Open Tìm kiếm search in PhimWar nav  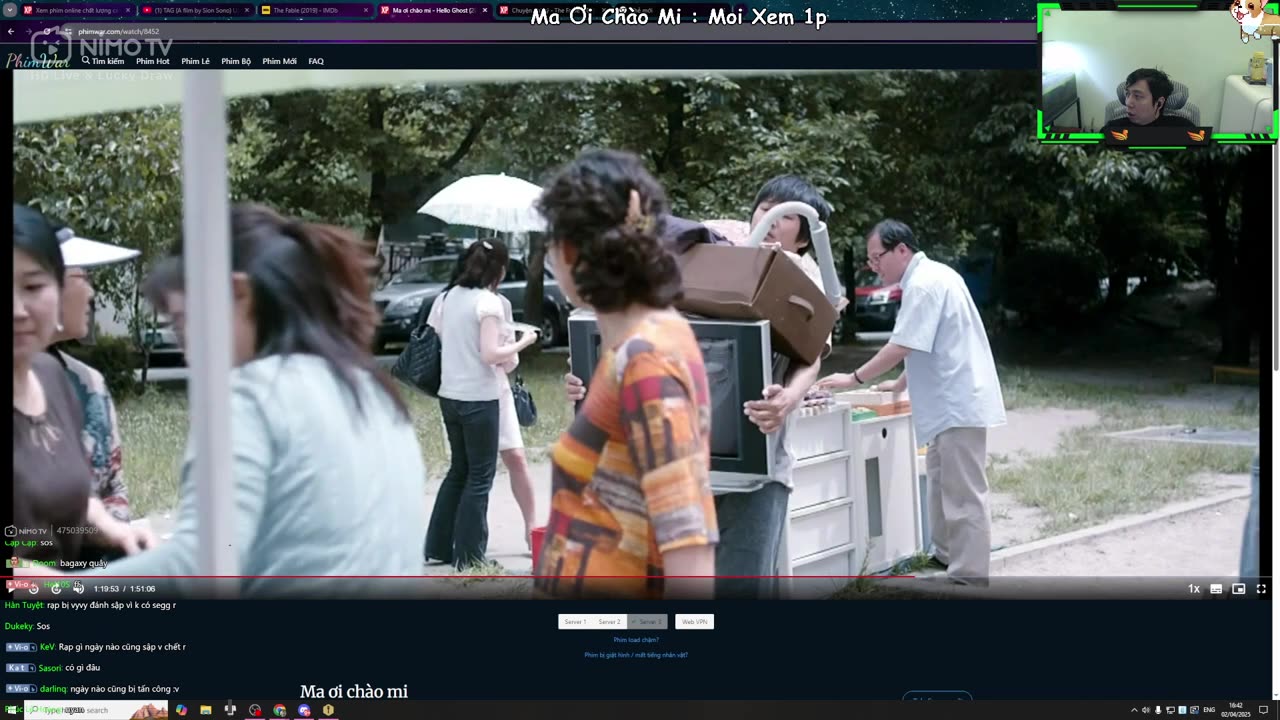103,61
